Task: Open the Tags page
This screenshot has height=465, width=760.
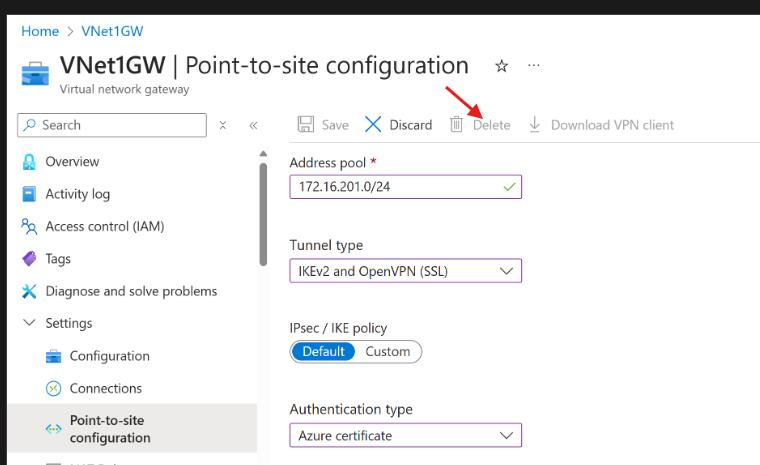Action: point(58,259)
